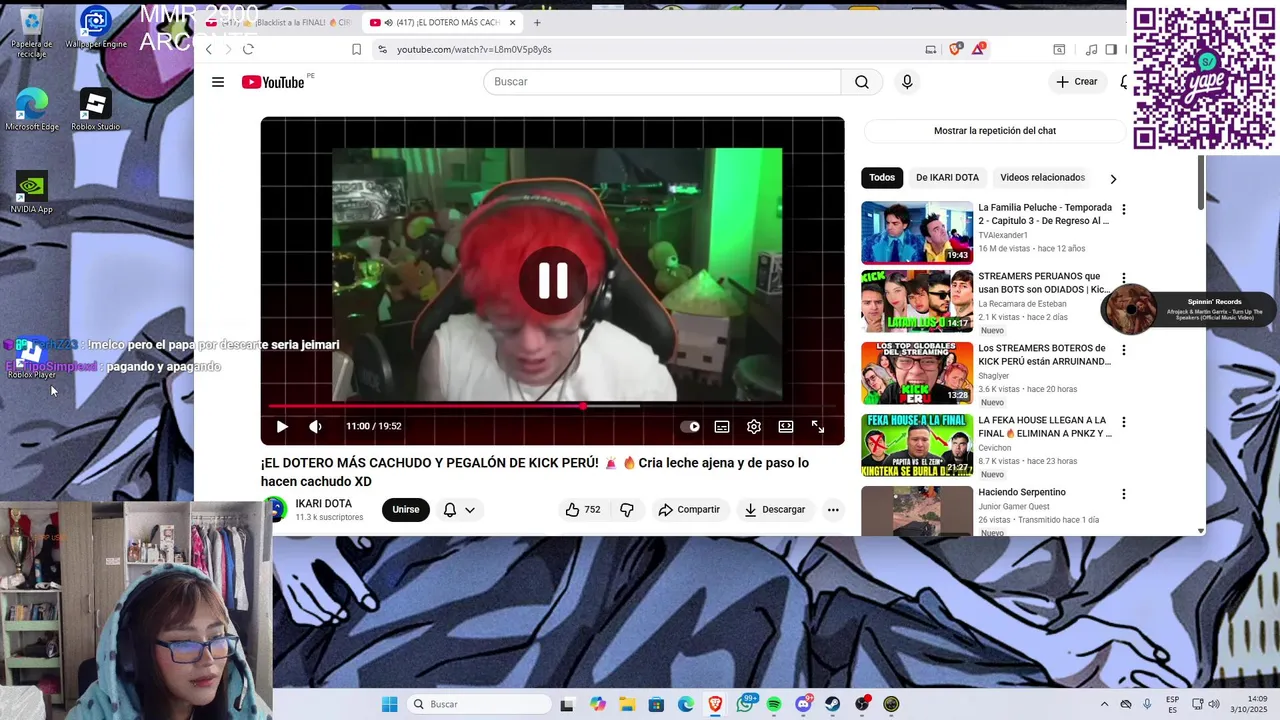Click the Compartir share button

[688, 510]
